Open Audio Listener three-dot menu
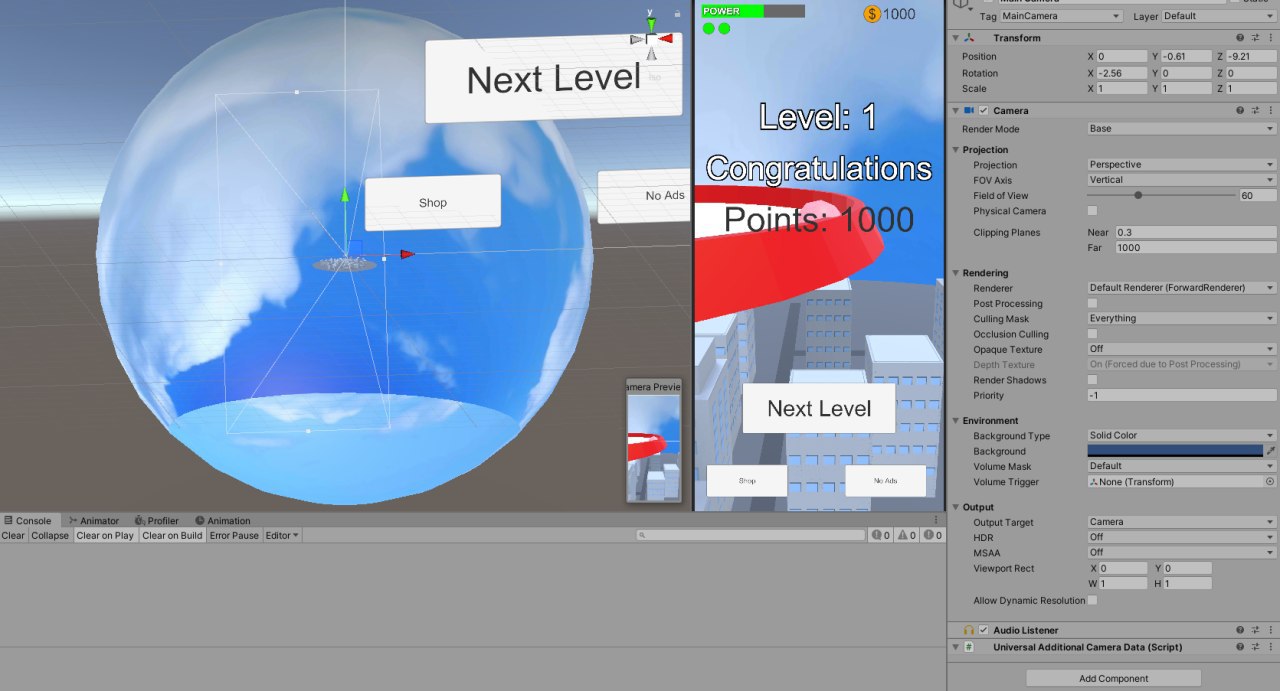 click(x=1270, y=630)
